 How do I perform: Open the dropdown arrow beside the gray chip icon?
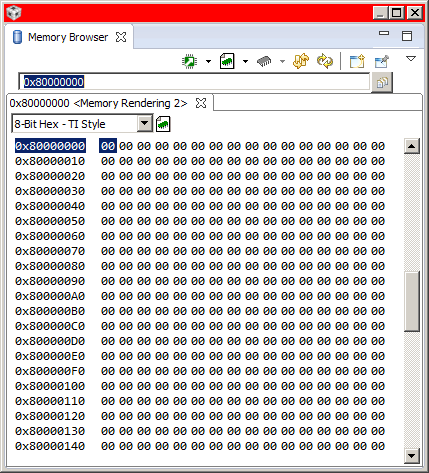(x=282, y=61)
